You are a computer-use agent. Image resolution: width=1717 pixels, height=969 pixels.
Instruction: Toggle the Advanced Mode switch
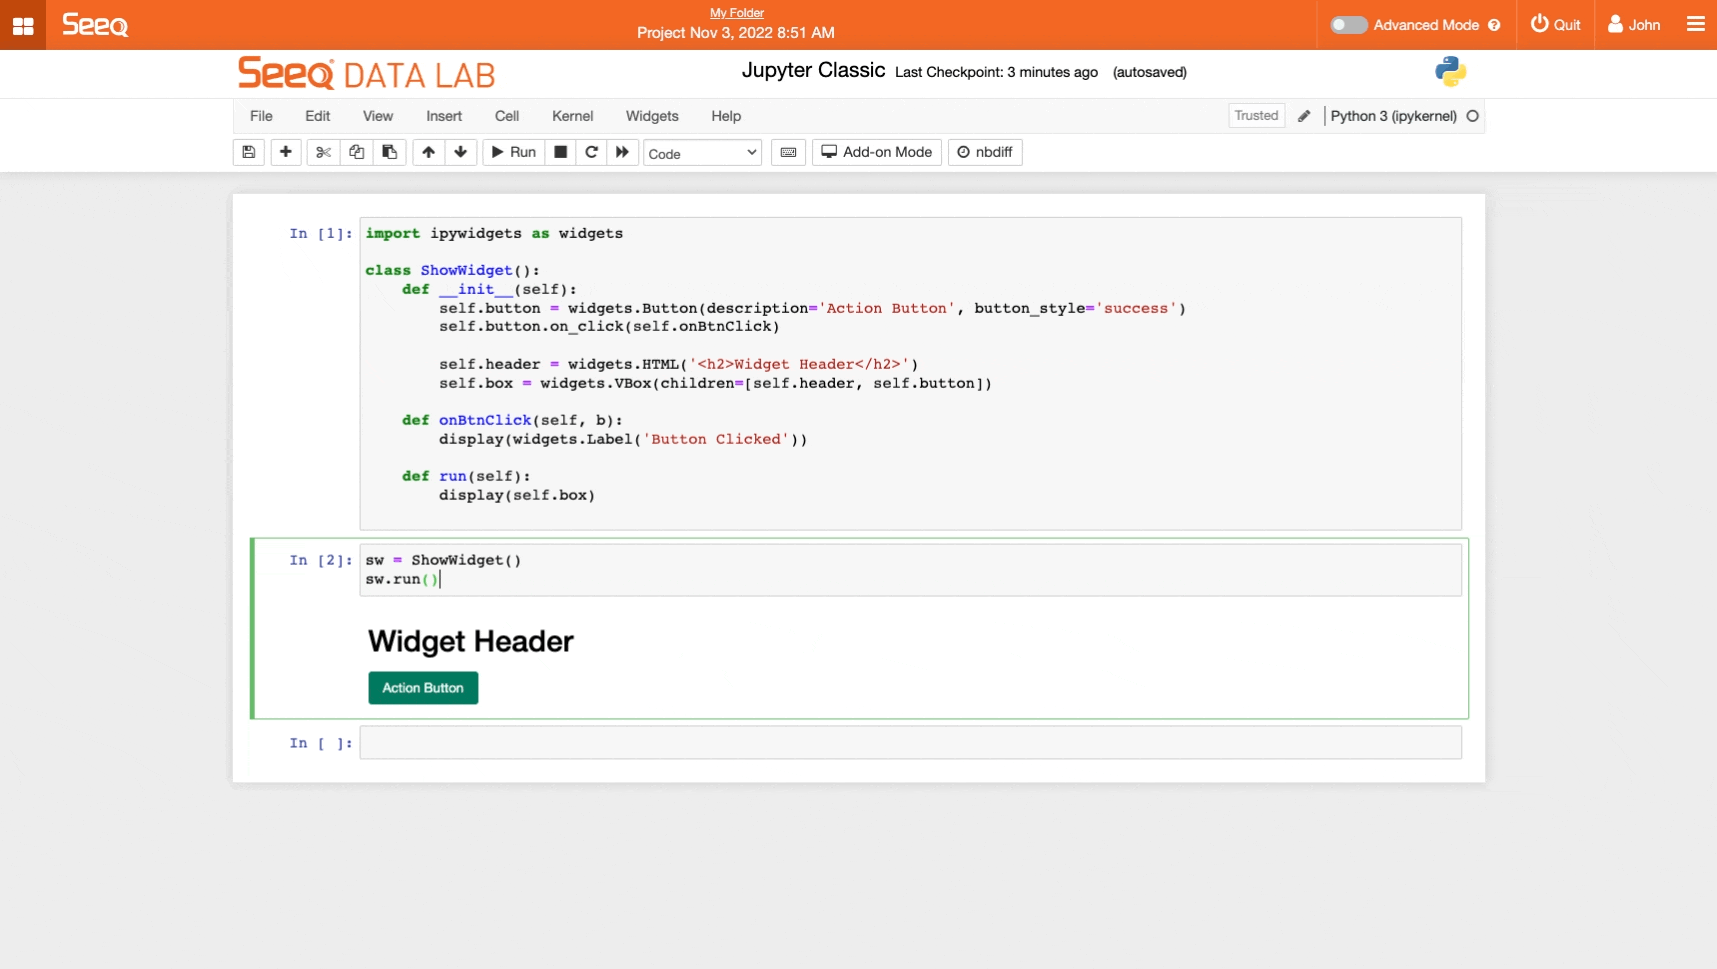tap(1348, 25)
